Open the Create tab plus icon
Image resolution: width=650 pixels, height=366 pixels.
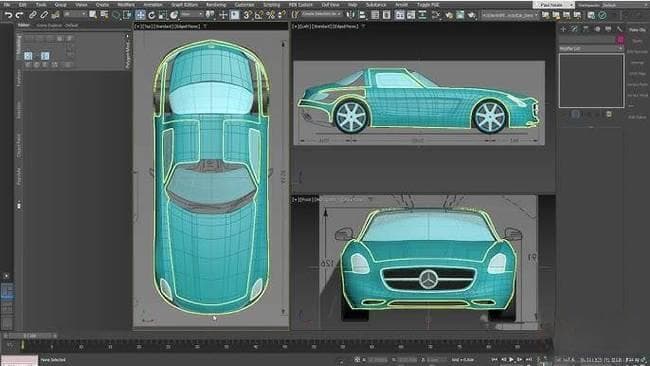click(563, 29)
